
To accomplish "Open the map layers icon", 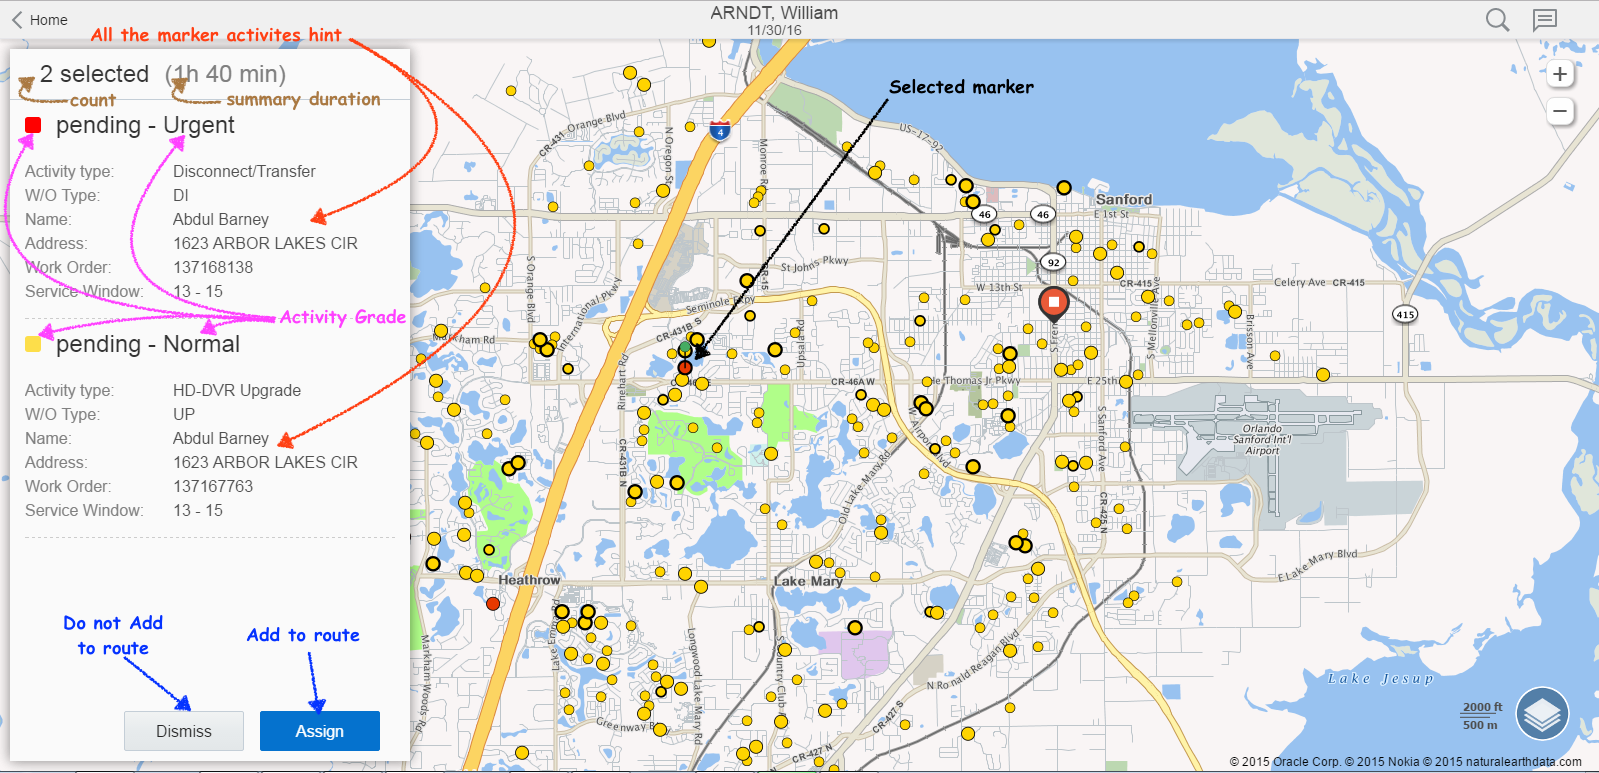I will pos(1542,713).
